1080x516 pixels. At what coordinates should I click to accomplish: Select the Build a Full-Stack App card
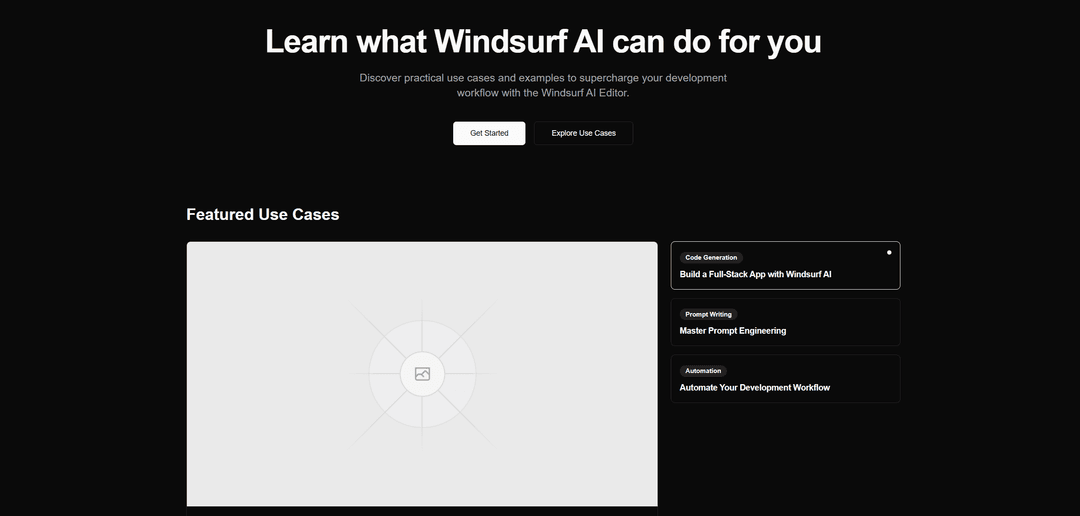[x=785, y=265]
